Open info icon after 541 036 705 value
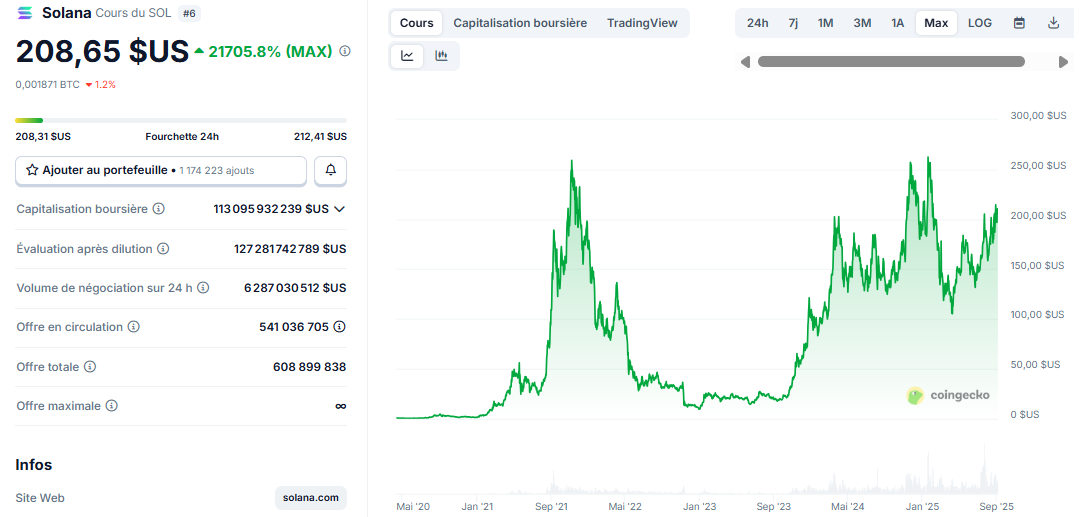Viewport: 1084px width, 517px height. (339, 327)
